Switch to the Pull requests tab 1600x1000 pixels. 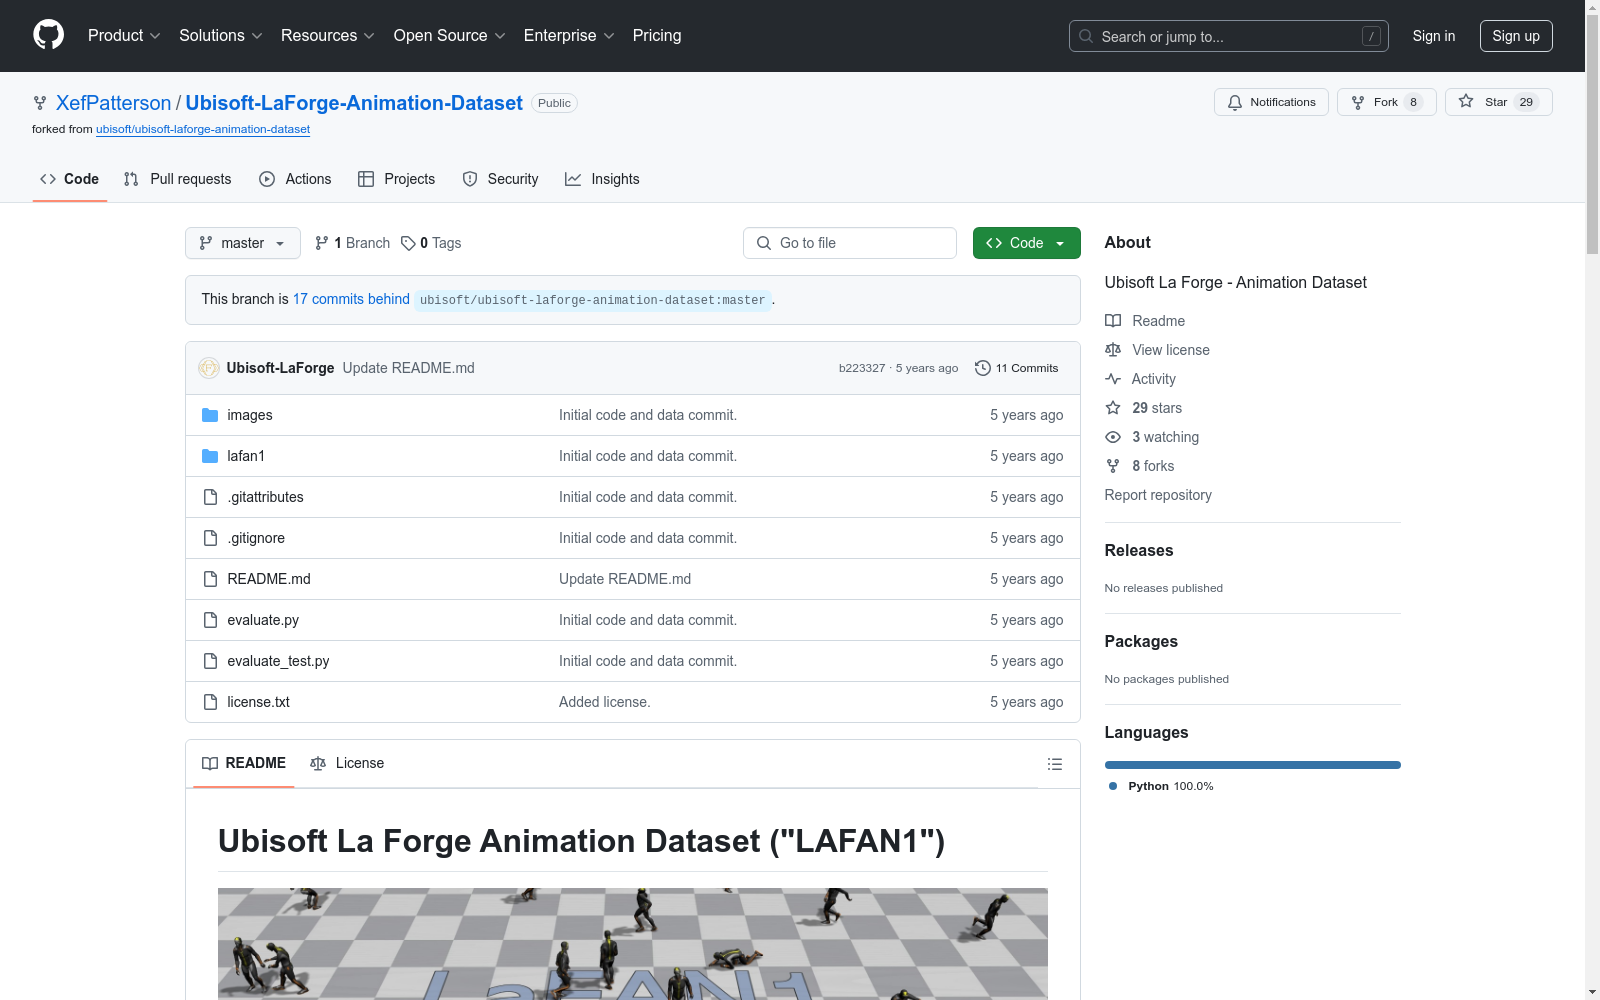(178, 179)
